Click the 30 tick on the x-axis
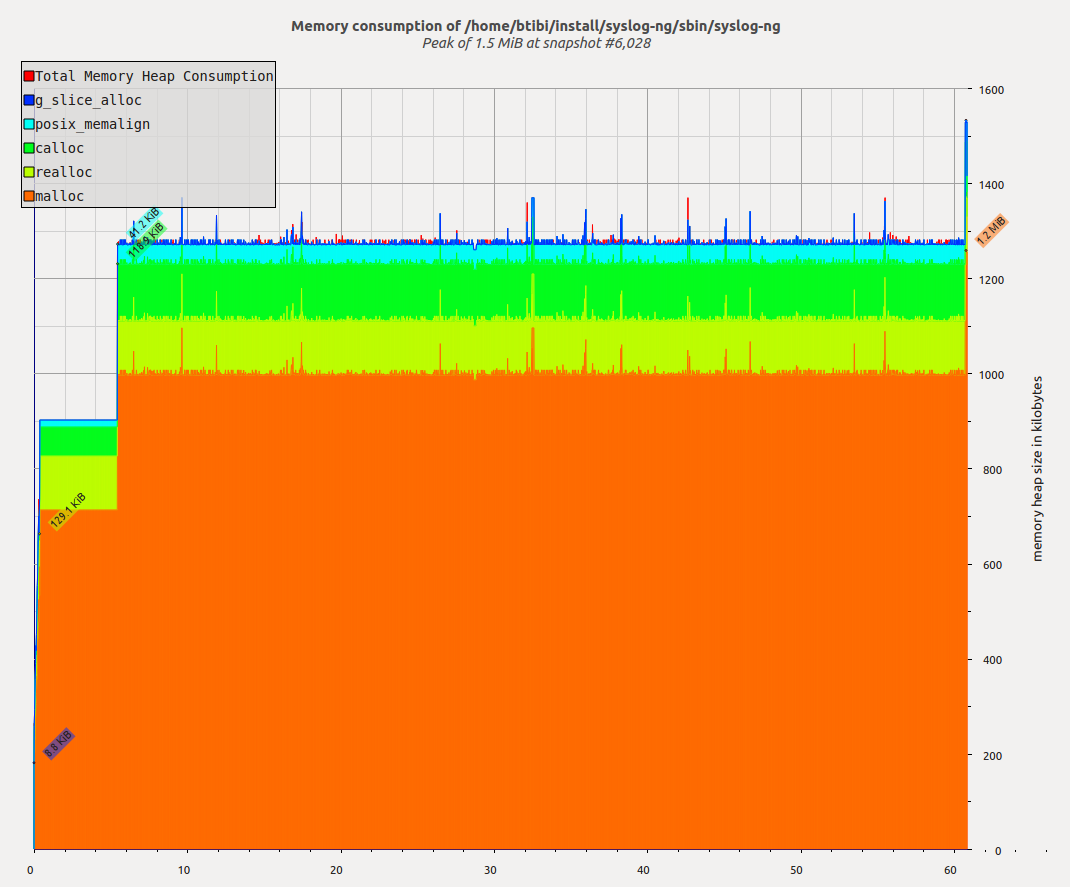This screenshot has width=1070, height=887. pos(490,870)
